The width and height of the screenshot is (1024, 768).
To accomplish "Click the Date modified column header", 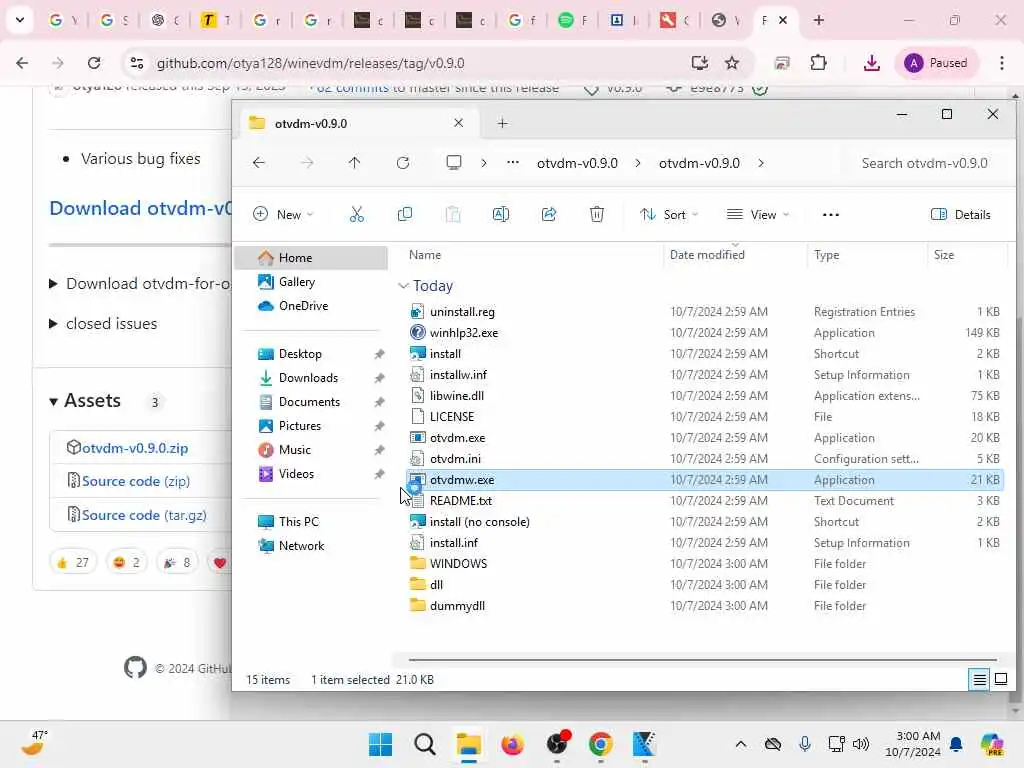I will (x=707, y=255).
